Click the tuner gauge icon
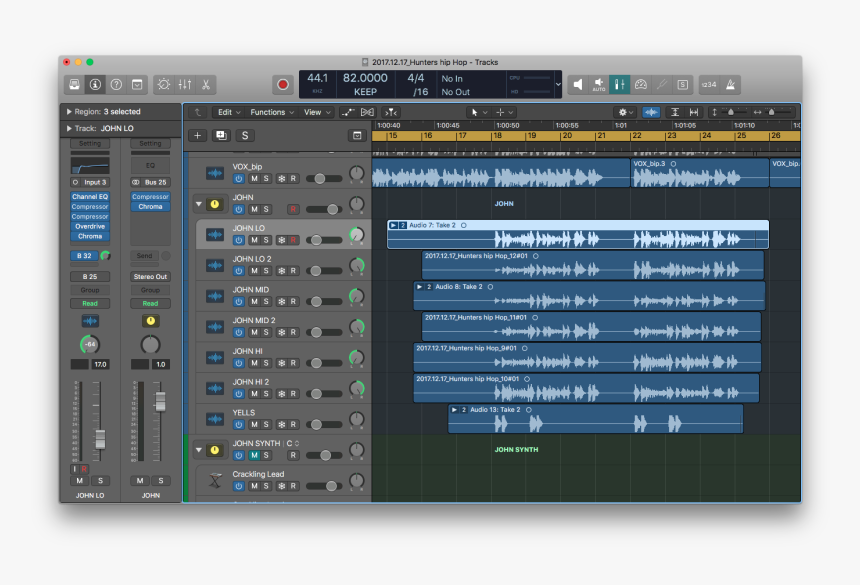Viewport: 860px width, 585px height. [641, 84]
